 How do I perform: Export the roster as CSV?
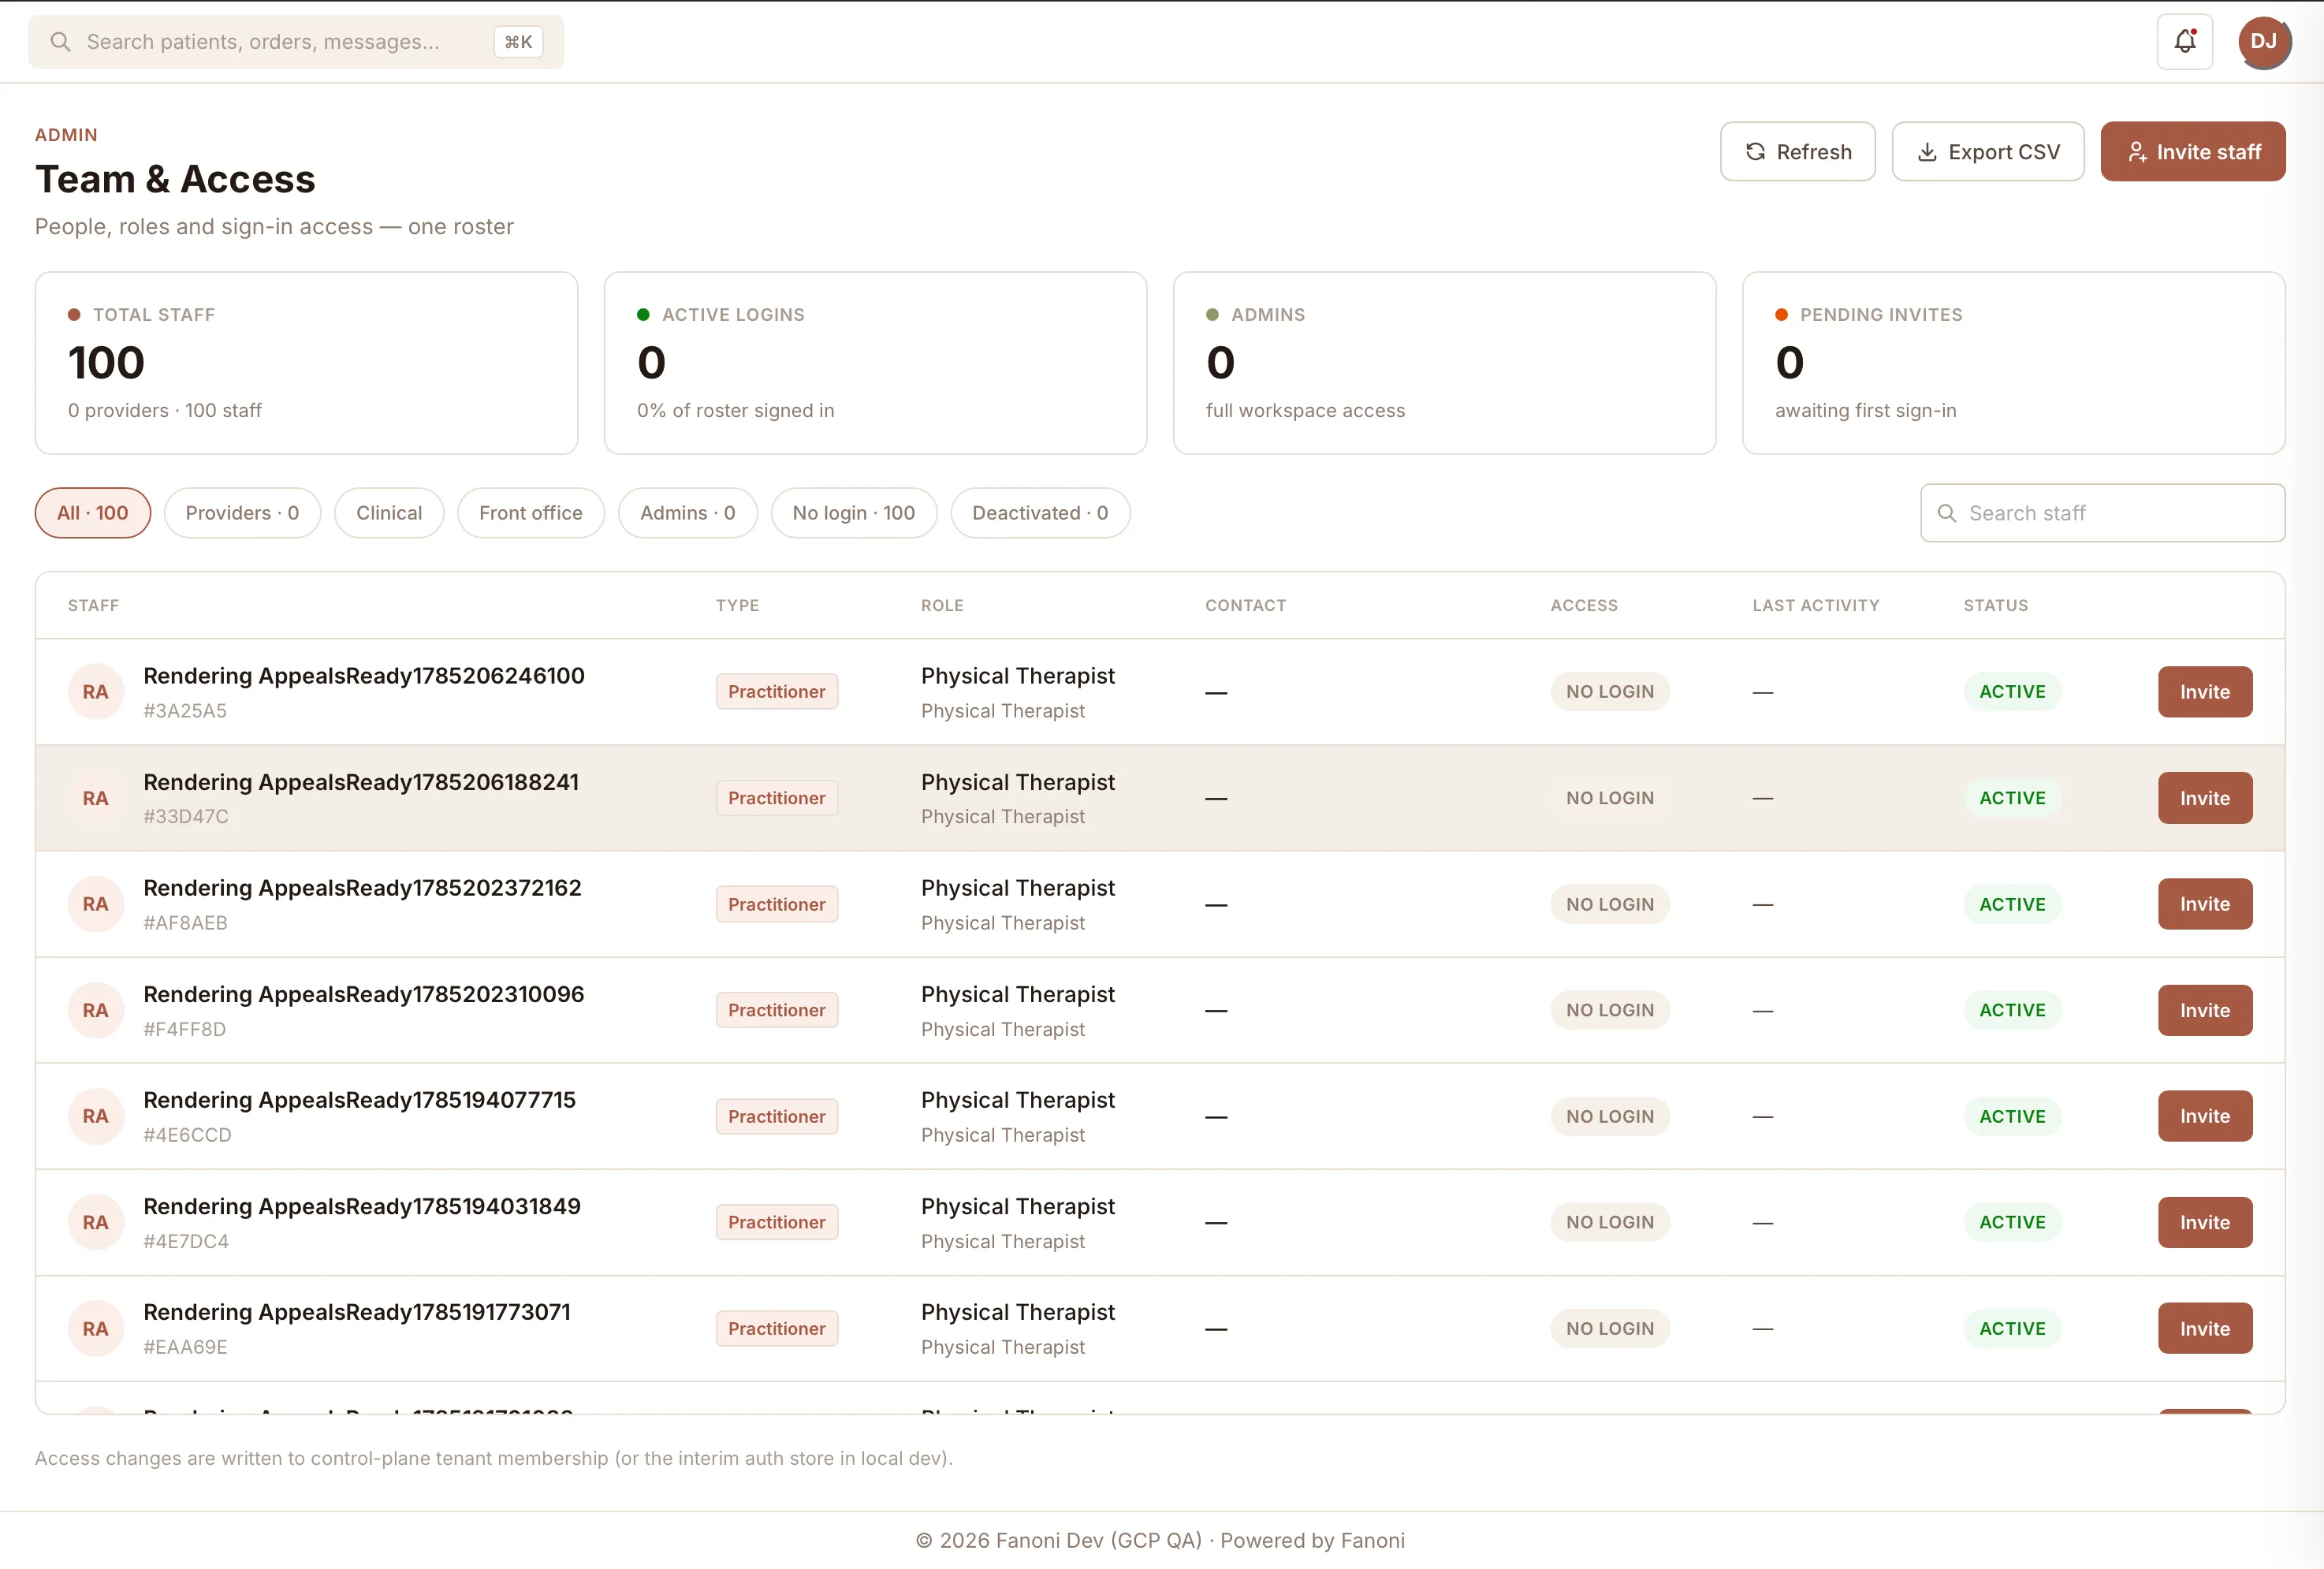pyautogui.click(x=1987, y=152)
